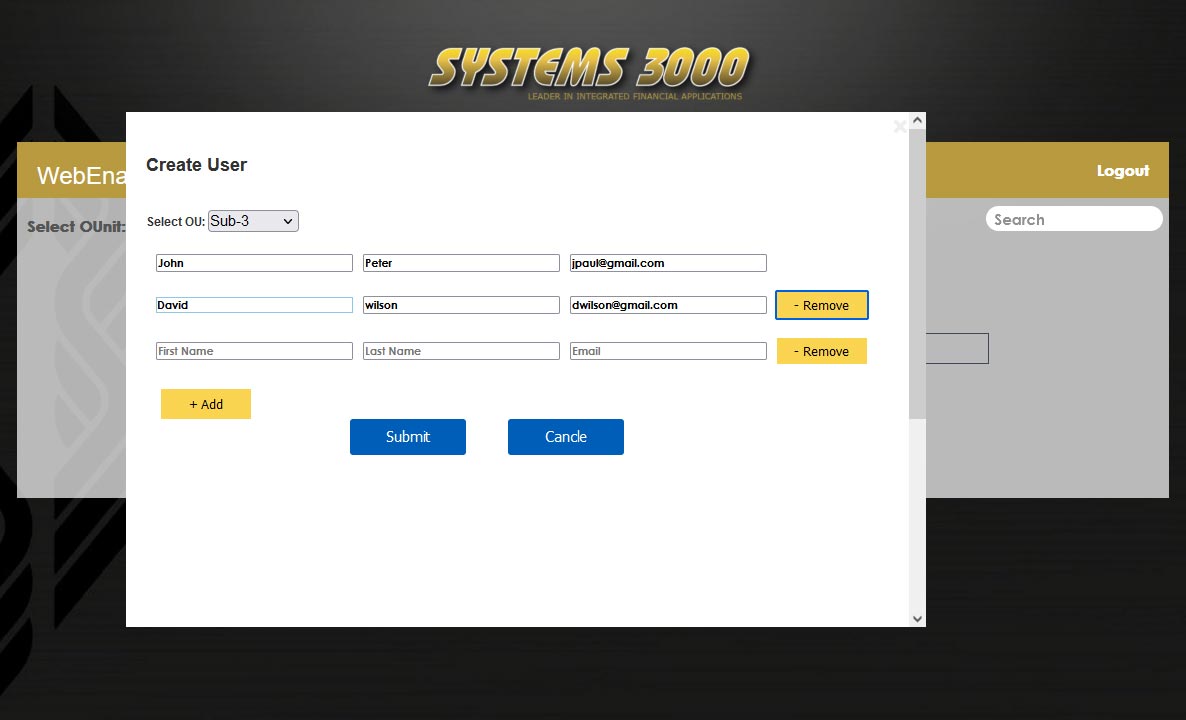Viewport: 1186px width, 720px height.
Task: Focus the first name field containing David
Action: (254, 305)
